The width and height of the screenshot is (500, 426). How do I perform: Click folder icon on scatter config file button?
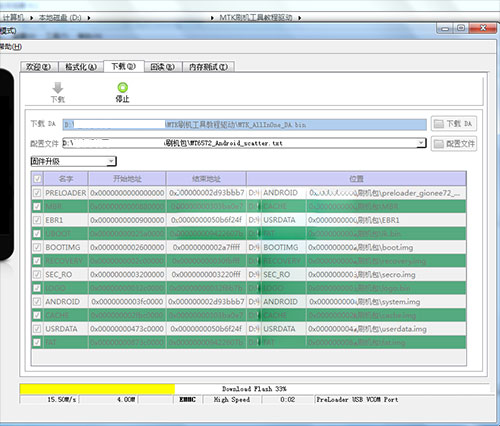[x=439, y=144]
